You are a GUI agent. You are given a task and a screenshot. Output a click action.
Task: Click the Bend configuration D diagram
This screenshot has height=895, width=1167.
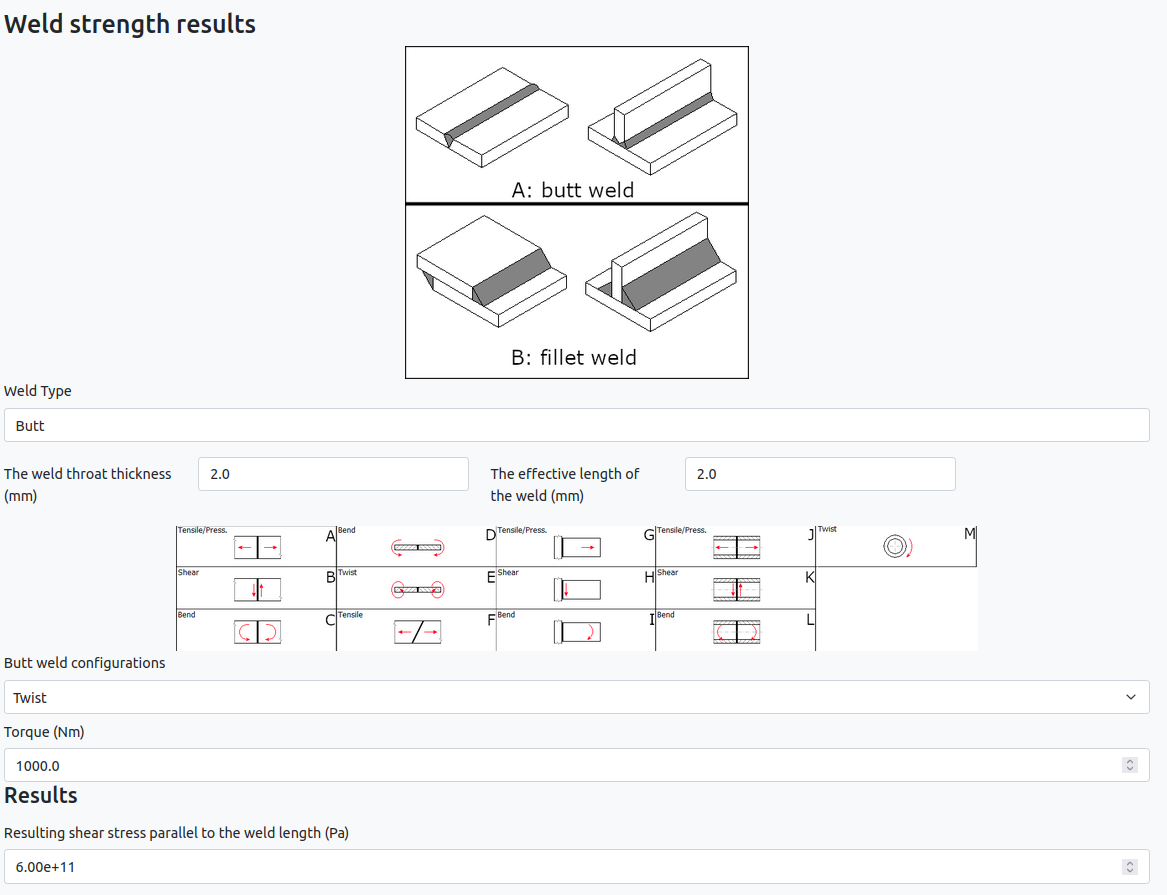click(x=418, y=548)
